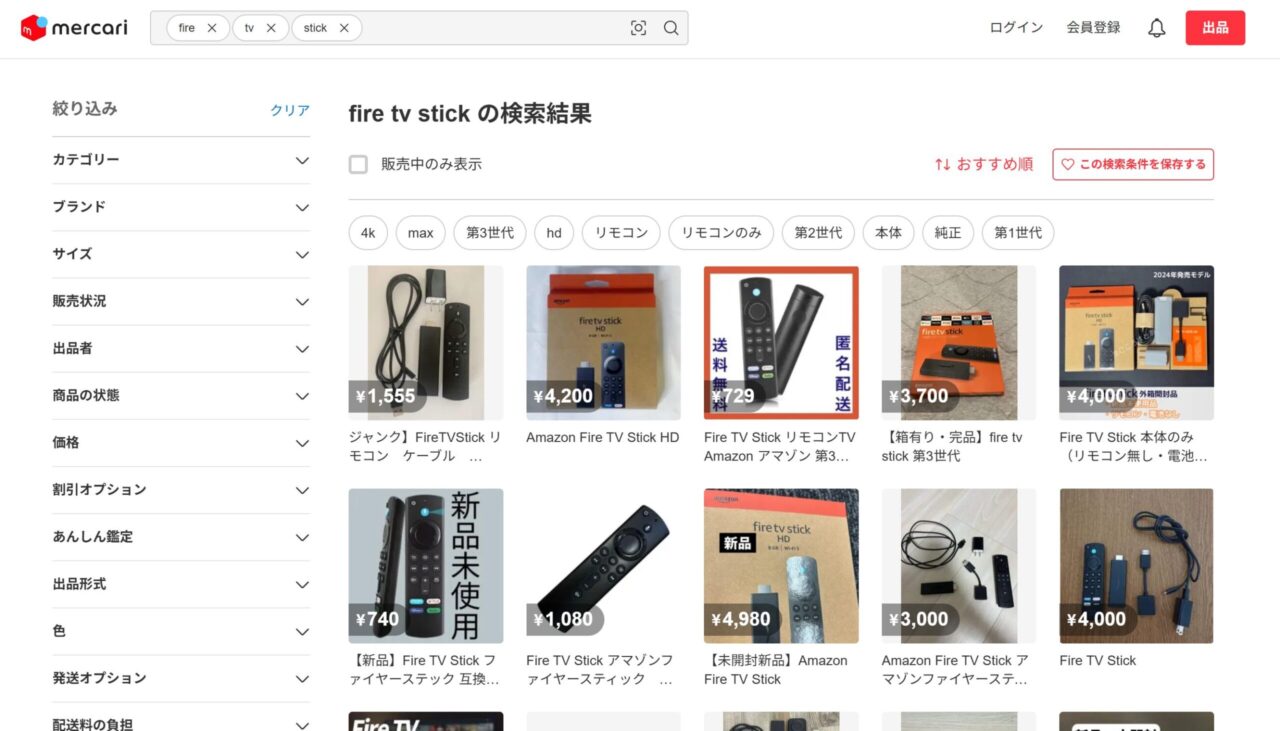Expand the 出品者 filter
The height and width of the screenshot is (731, 1280).
(181, 348)
